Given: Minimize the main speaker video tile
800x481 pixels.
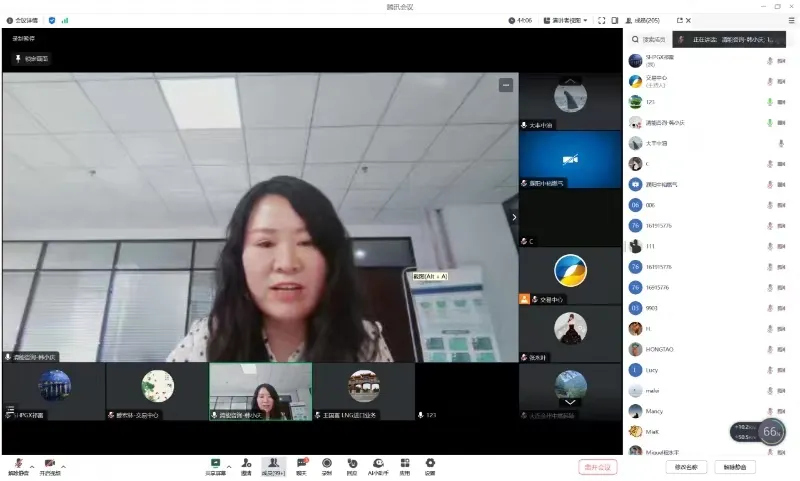Looking at the screenshot, I should point(506,85).
